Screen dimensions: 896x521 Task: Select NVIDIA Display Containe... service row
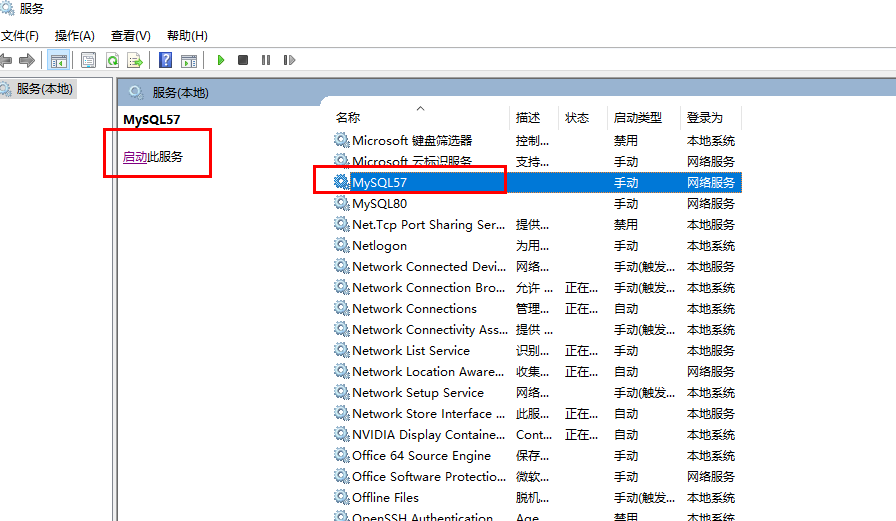pos(537,435)
